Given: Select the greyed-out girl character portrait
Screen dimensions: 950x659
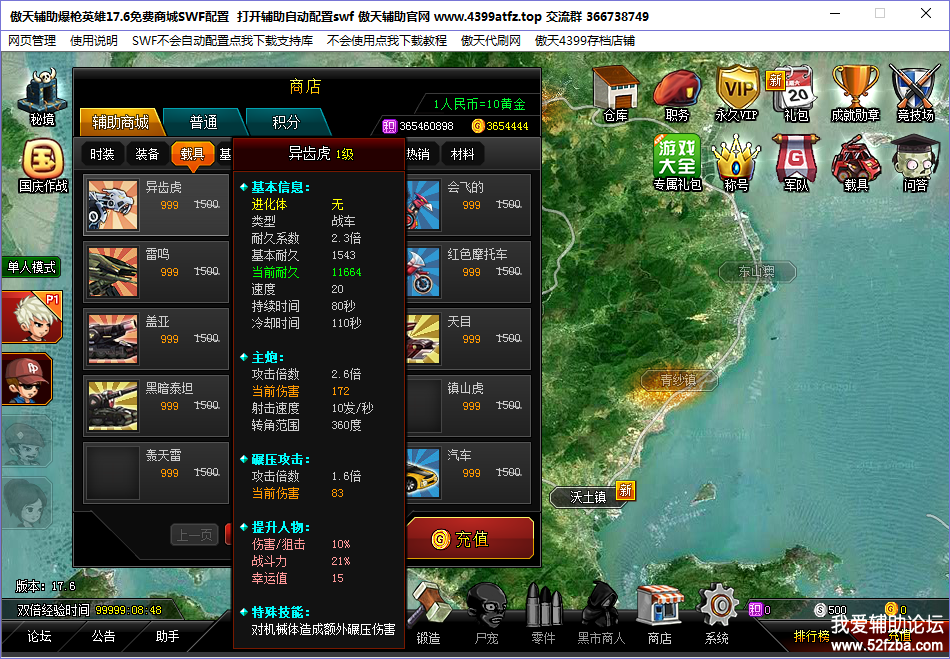Looking at the screenshot, I should point(27,502).
